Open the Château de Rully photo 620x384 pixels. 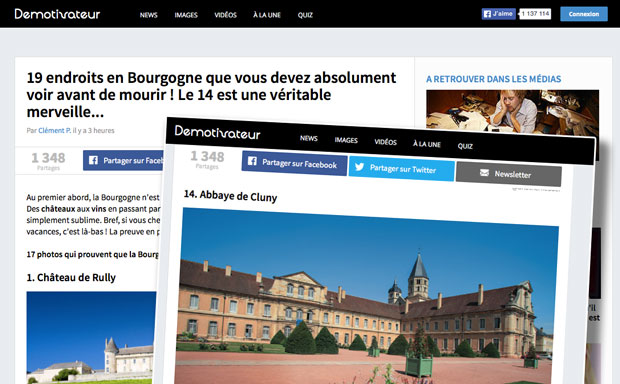point(91,337)
